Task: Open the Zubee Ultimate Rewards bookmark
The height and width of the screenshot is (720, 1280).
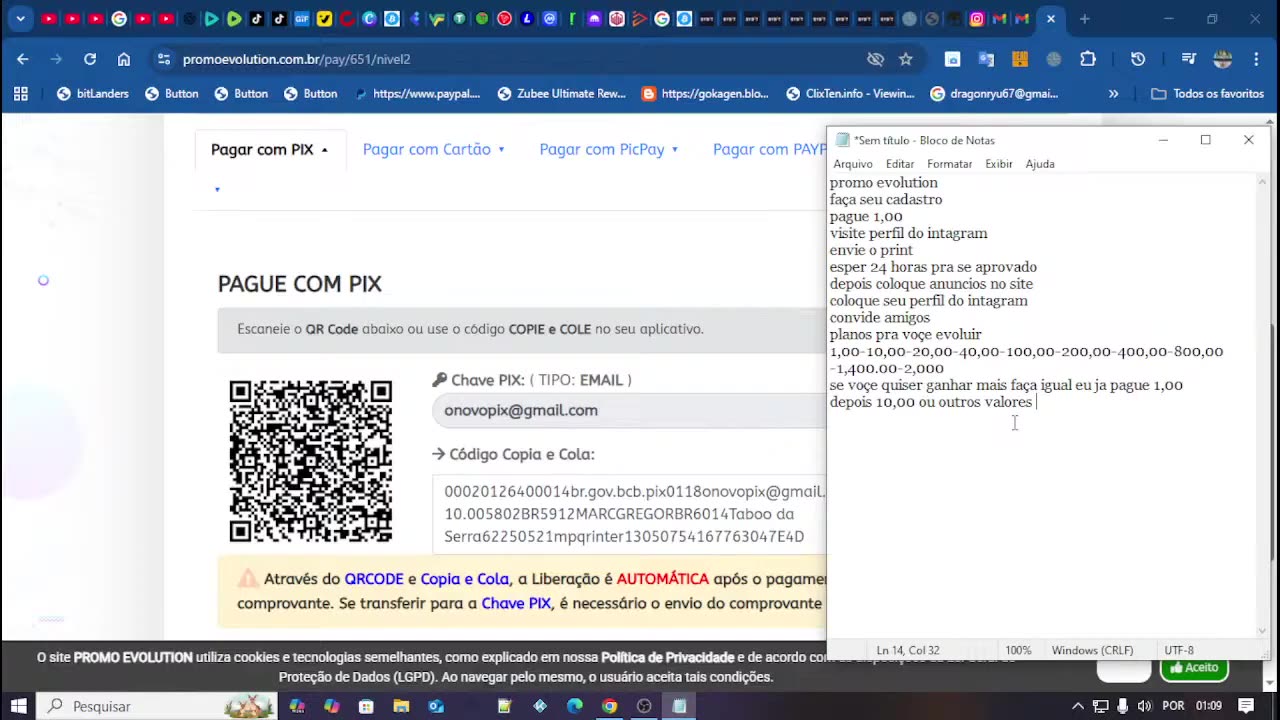Action: coord(561,94)
